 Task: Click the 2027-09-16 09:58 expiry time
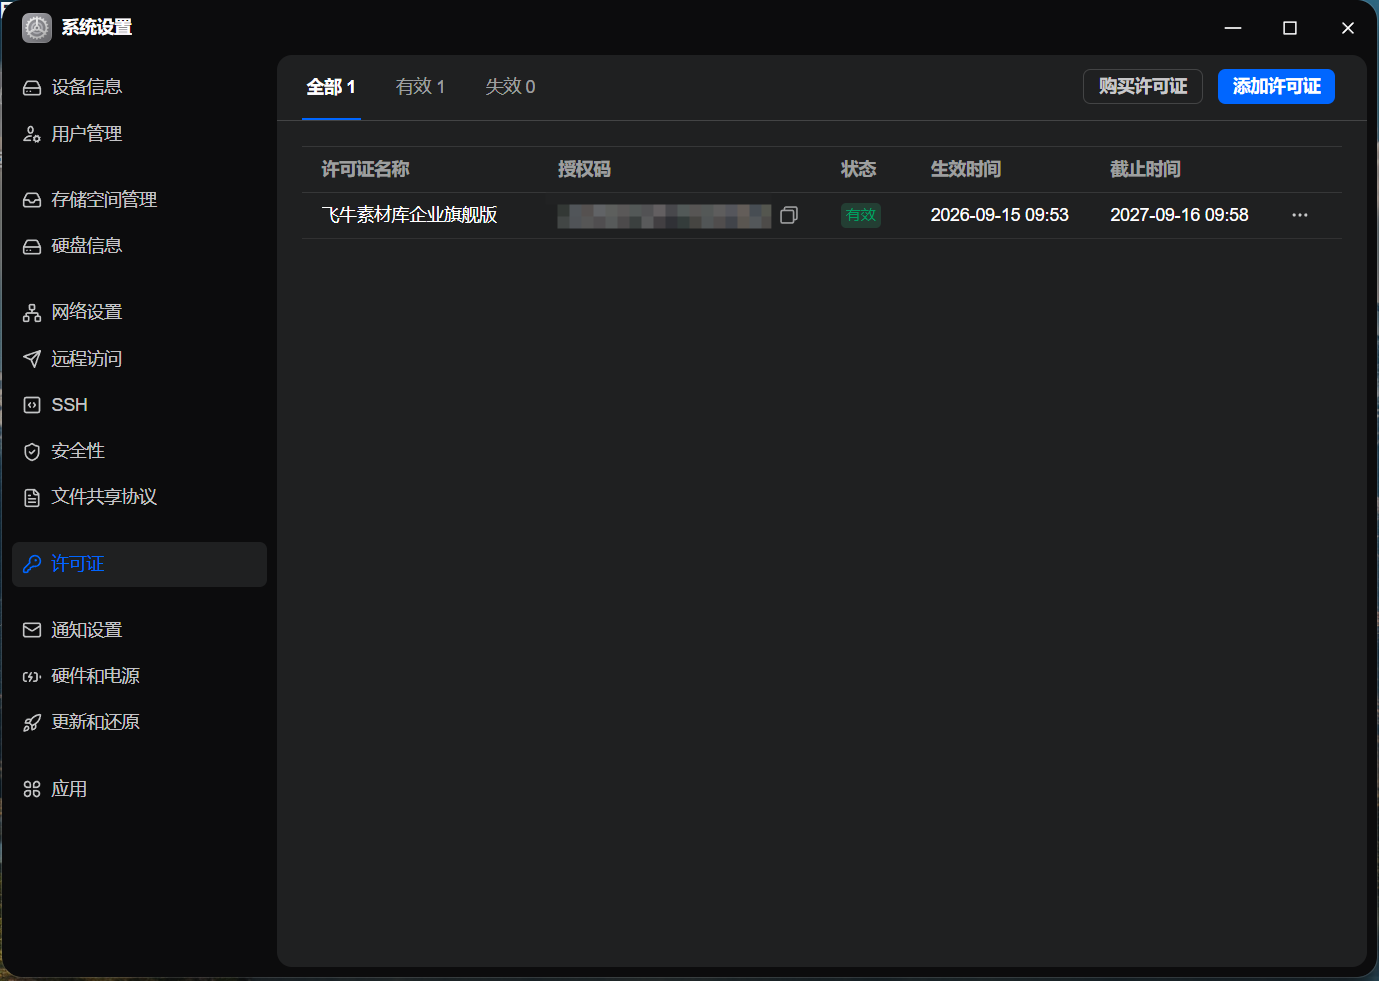(1179, 215)
